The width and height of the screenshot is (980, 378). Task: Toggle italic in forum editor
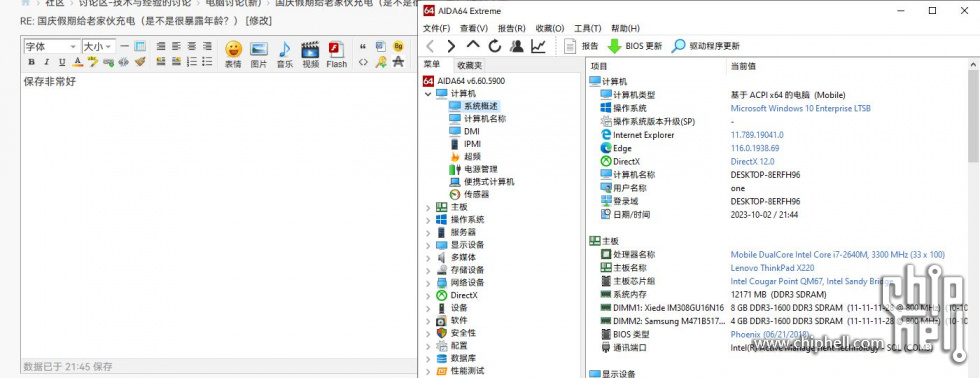(x=47, y=62)
